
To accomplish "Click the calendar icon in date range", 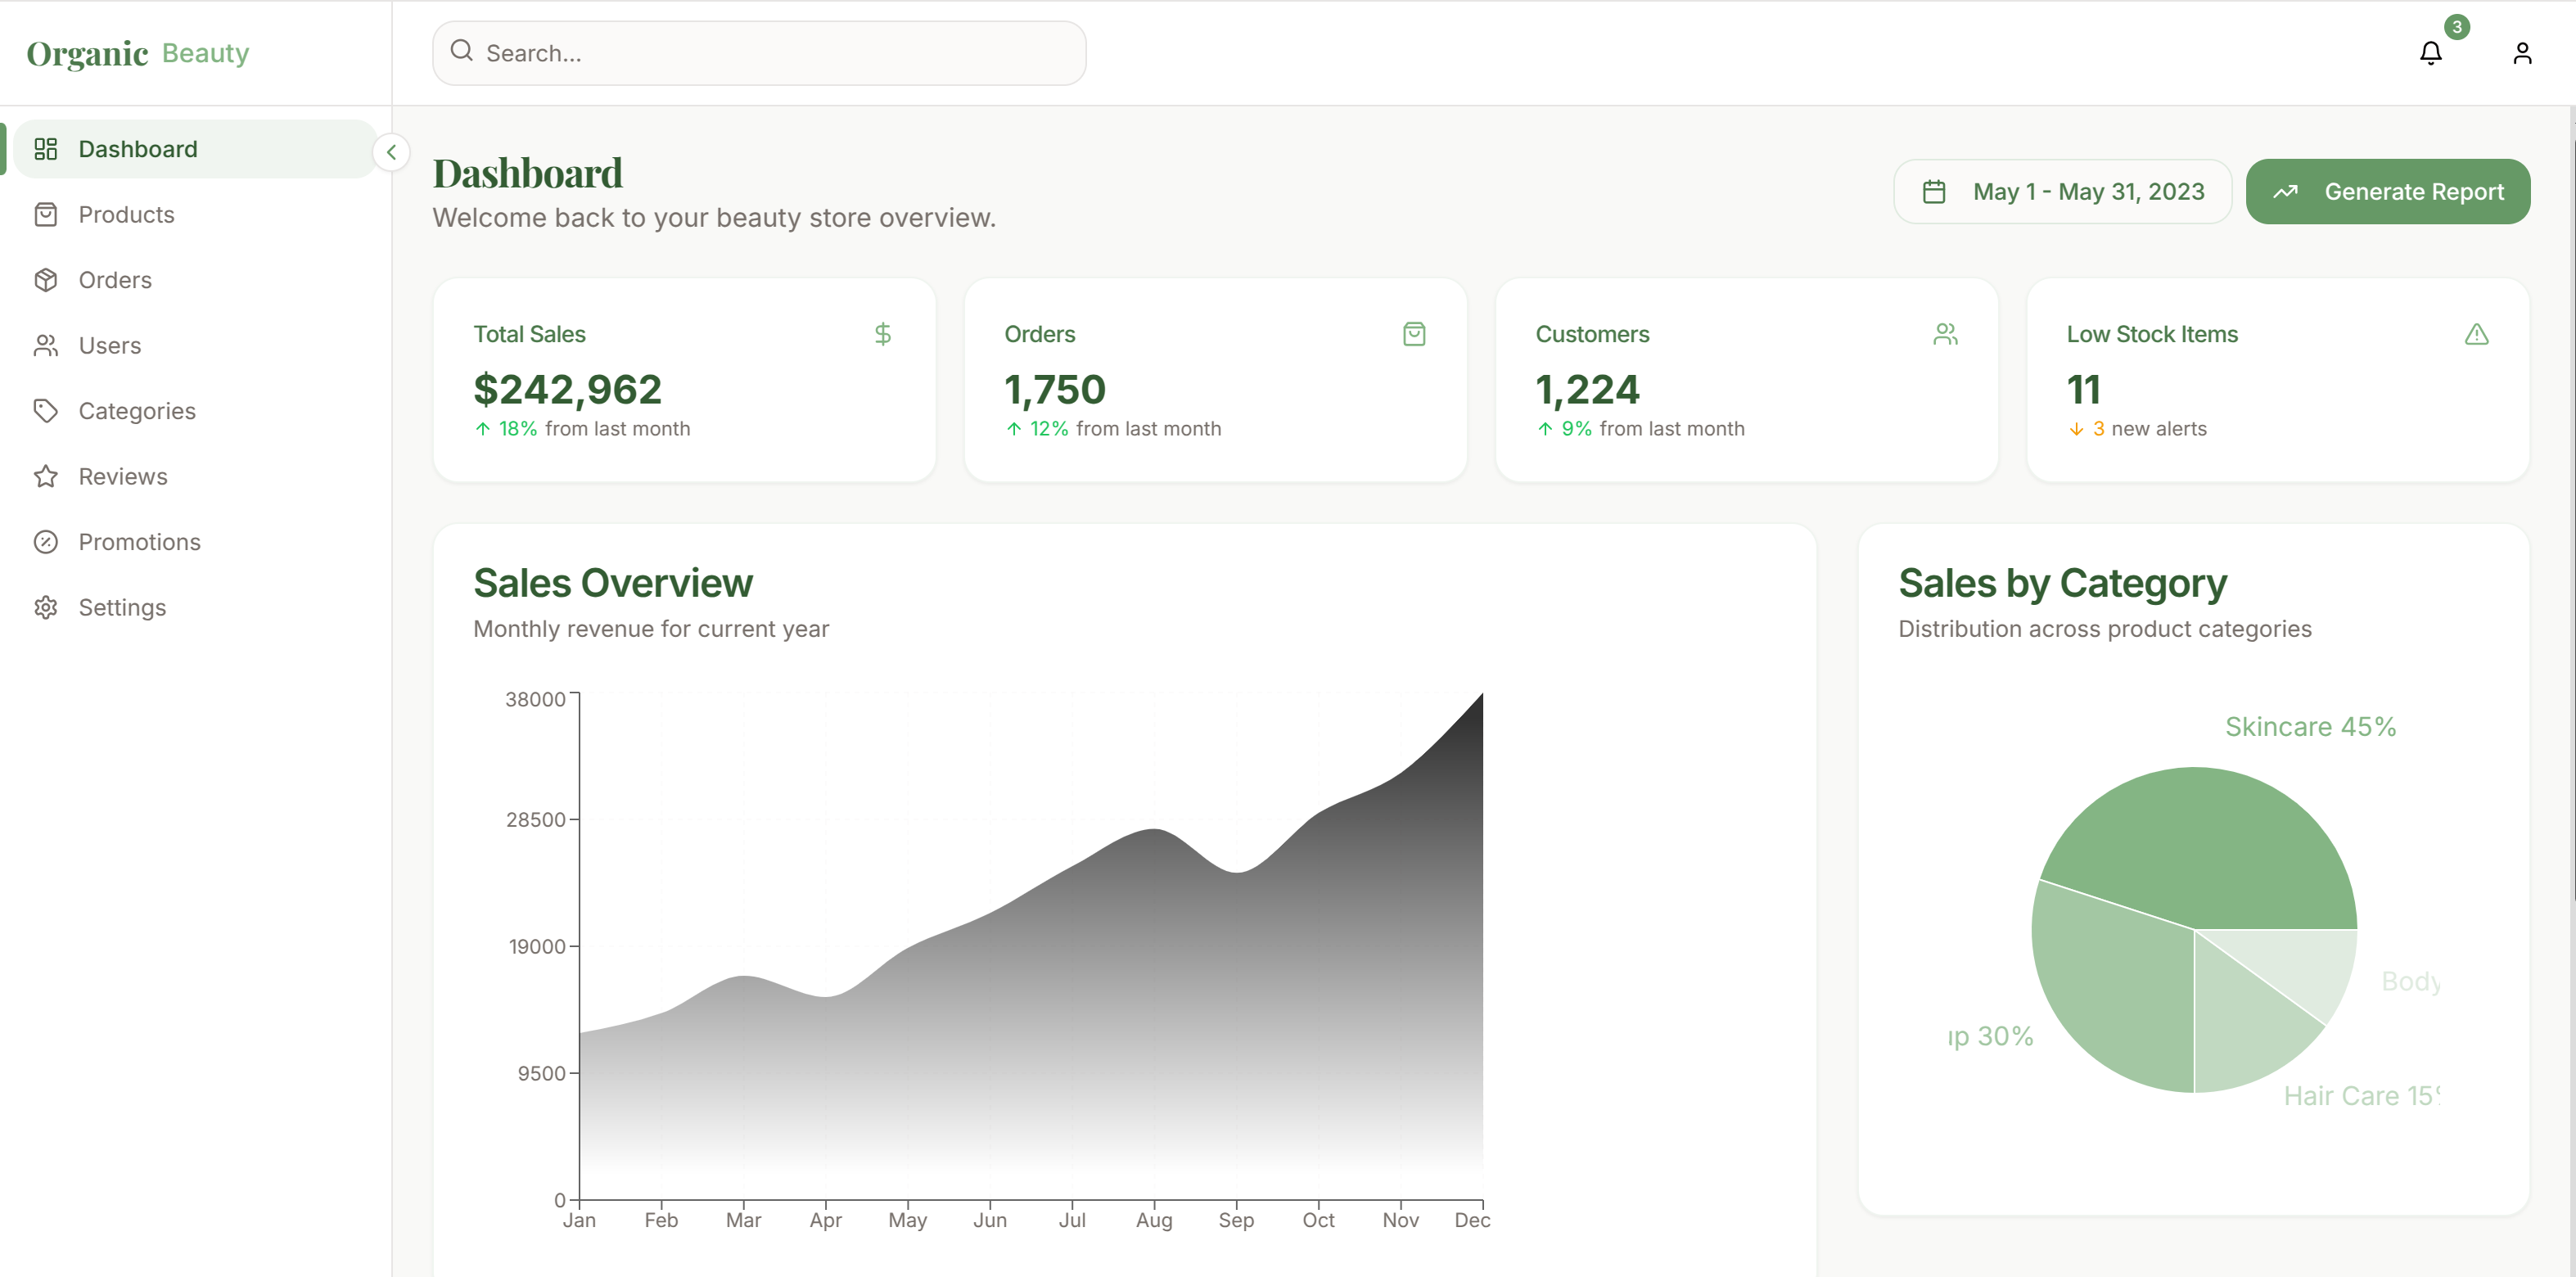I will click(x=1934, y=192).
